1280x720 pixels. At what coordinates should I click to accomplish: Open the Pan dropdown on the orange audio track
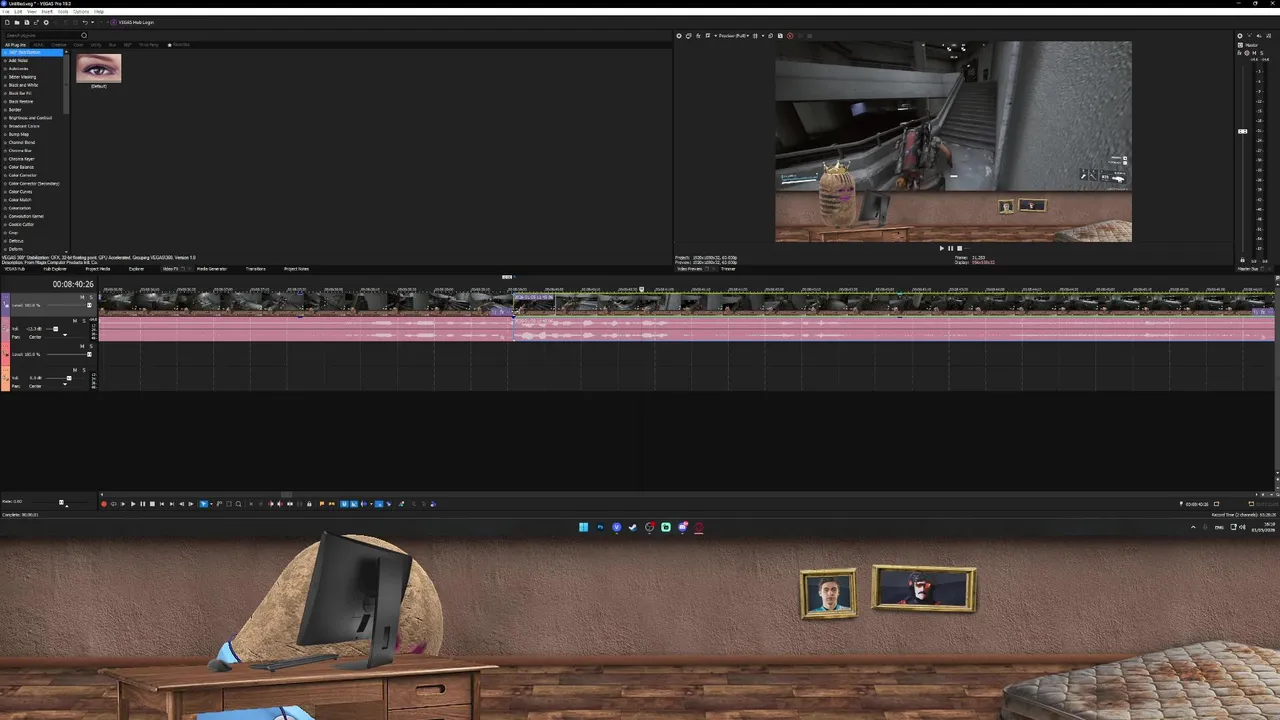[x=65, y=384]
